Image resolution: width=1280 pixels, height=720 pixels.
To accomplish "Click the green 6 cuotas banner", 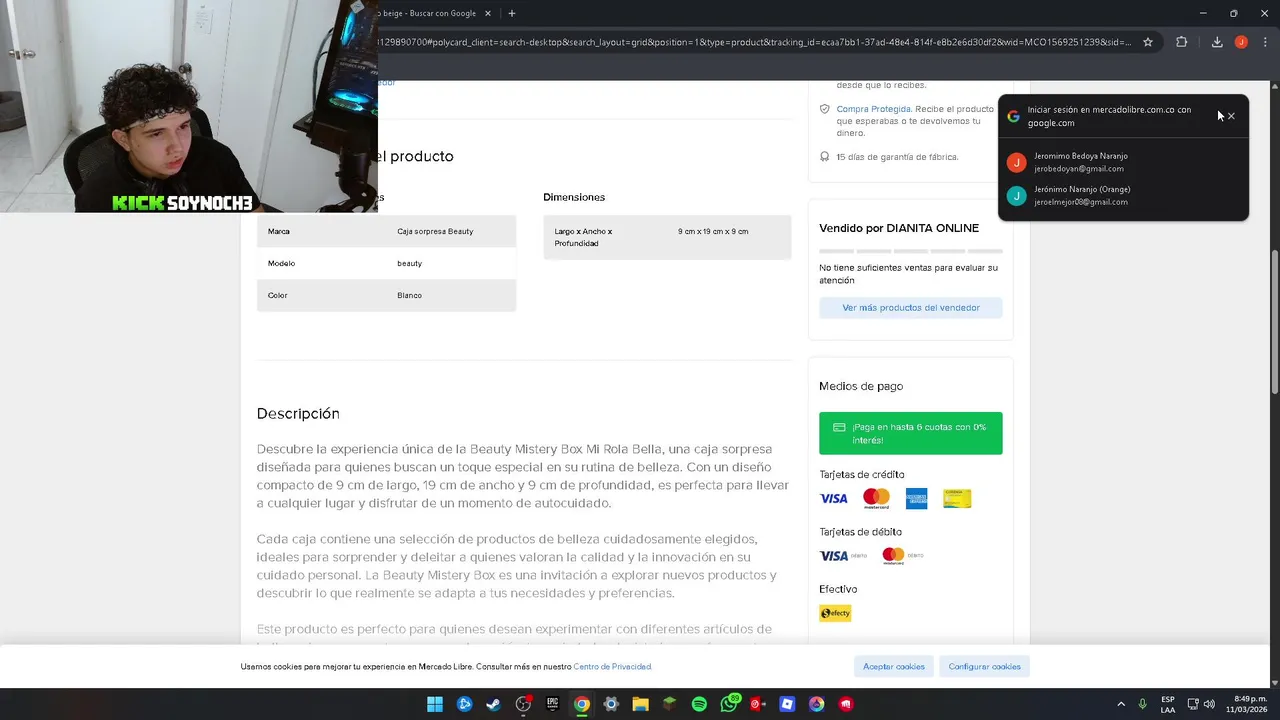I will pos(911,433).
